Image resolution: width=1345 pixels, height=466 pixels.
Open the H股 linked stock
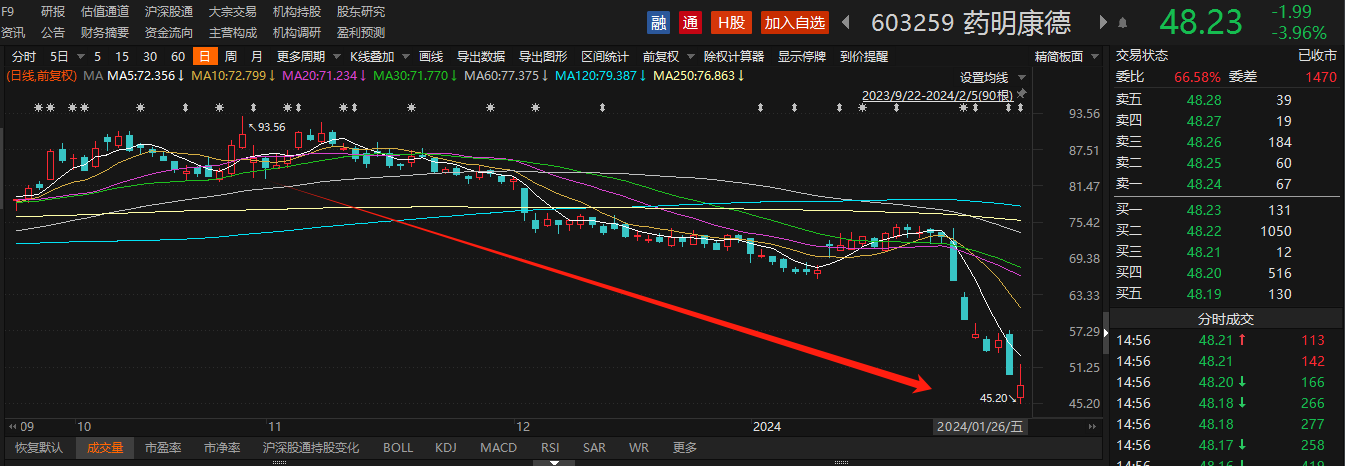coord(729,22)
